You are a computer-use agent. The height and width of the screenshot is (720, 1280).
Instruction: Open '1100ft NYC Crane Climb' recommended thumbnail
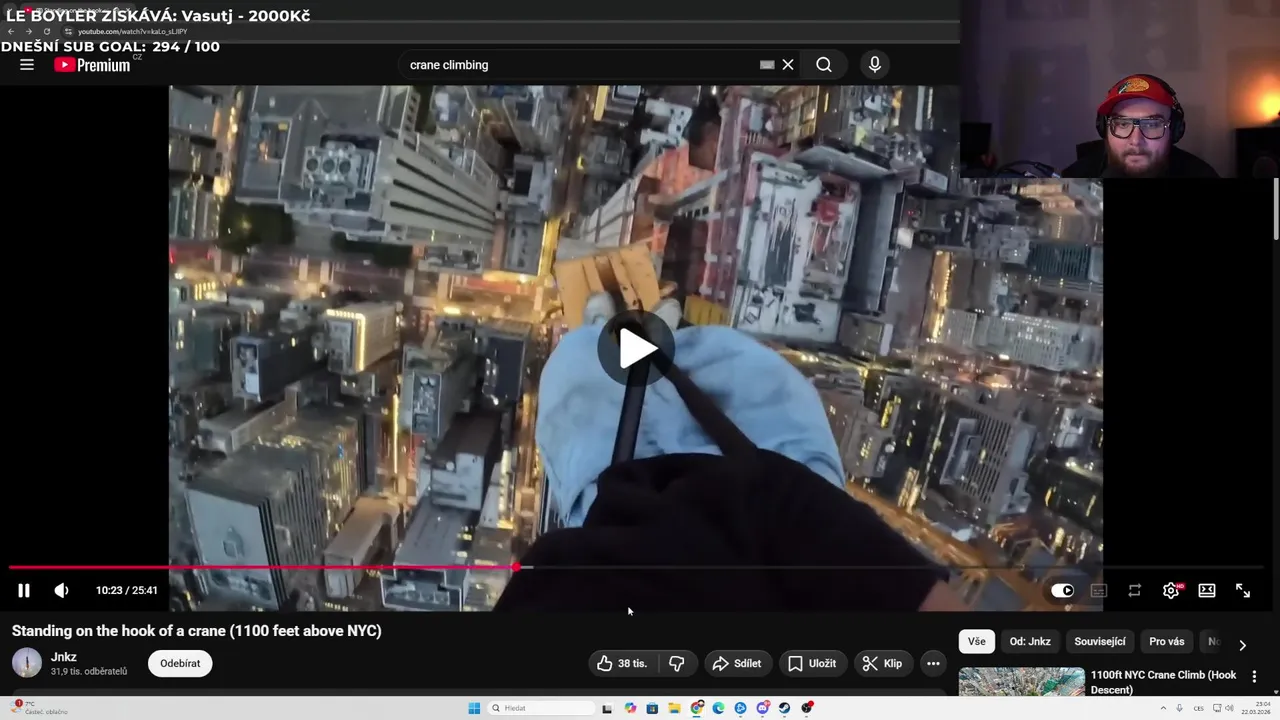click(1021, 682)
